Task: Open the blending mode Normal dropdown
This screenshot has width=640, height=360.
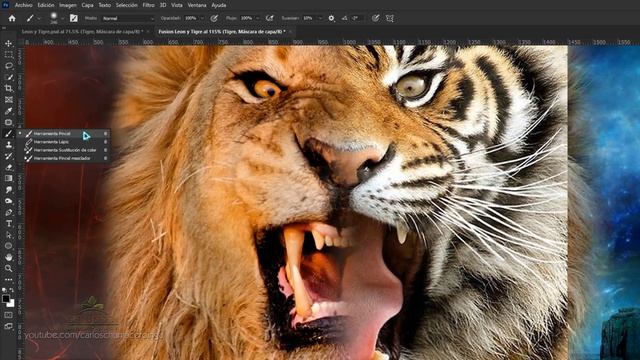Action: [x=128, y=18]
